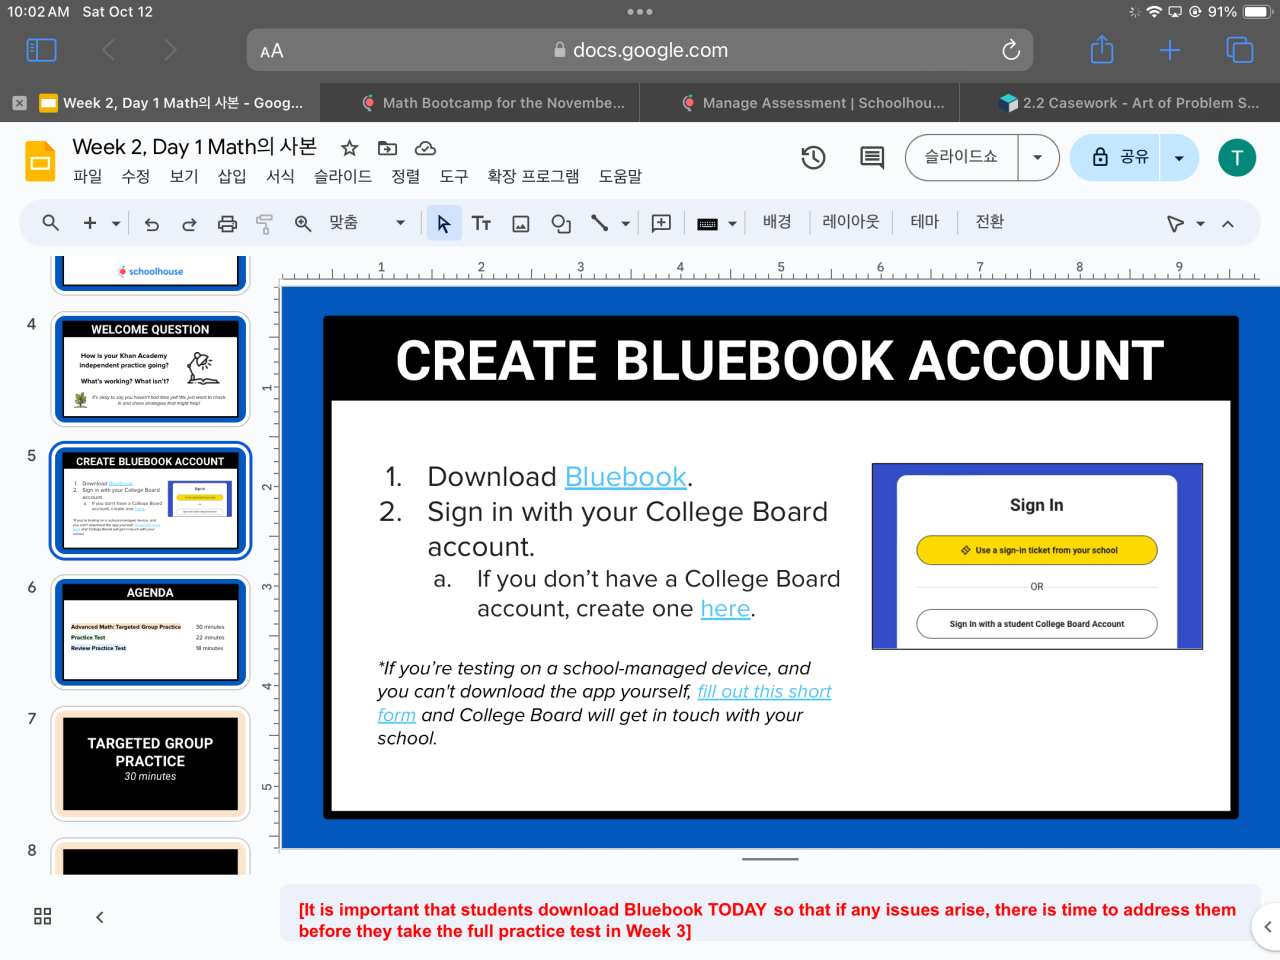The height and width of the screenshot is (960, 1280).
Task: Open the share quick actions dropdown
Action: [x=1179, y=157]
